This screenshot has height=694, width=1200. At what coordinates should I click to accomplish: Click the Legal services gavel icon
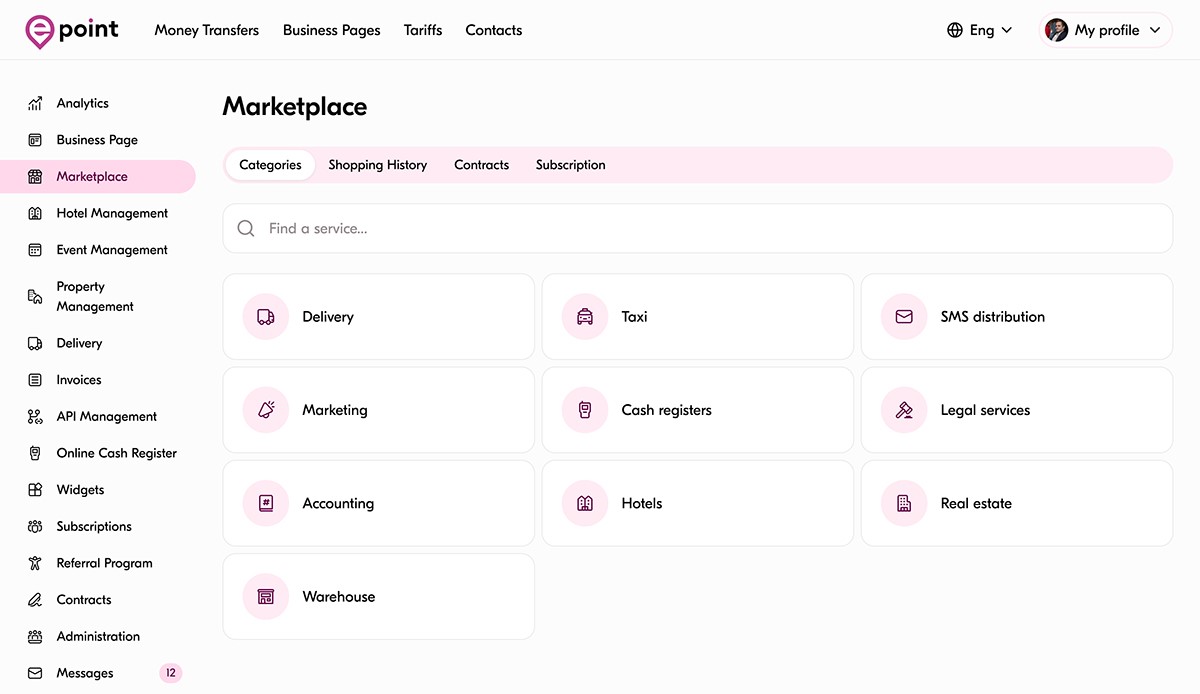pyautogui.click(x=904, y=410)
